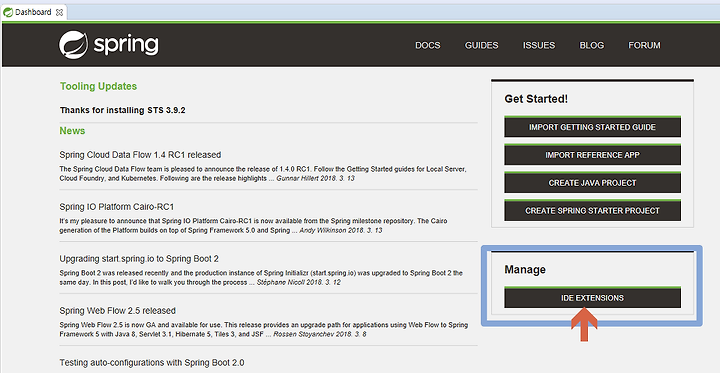720x373 pixels.
Task: Click author name Gunnar Hillert
Action: 297,178
